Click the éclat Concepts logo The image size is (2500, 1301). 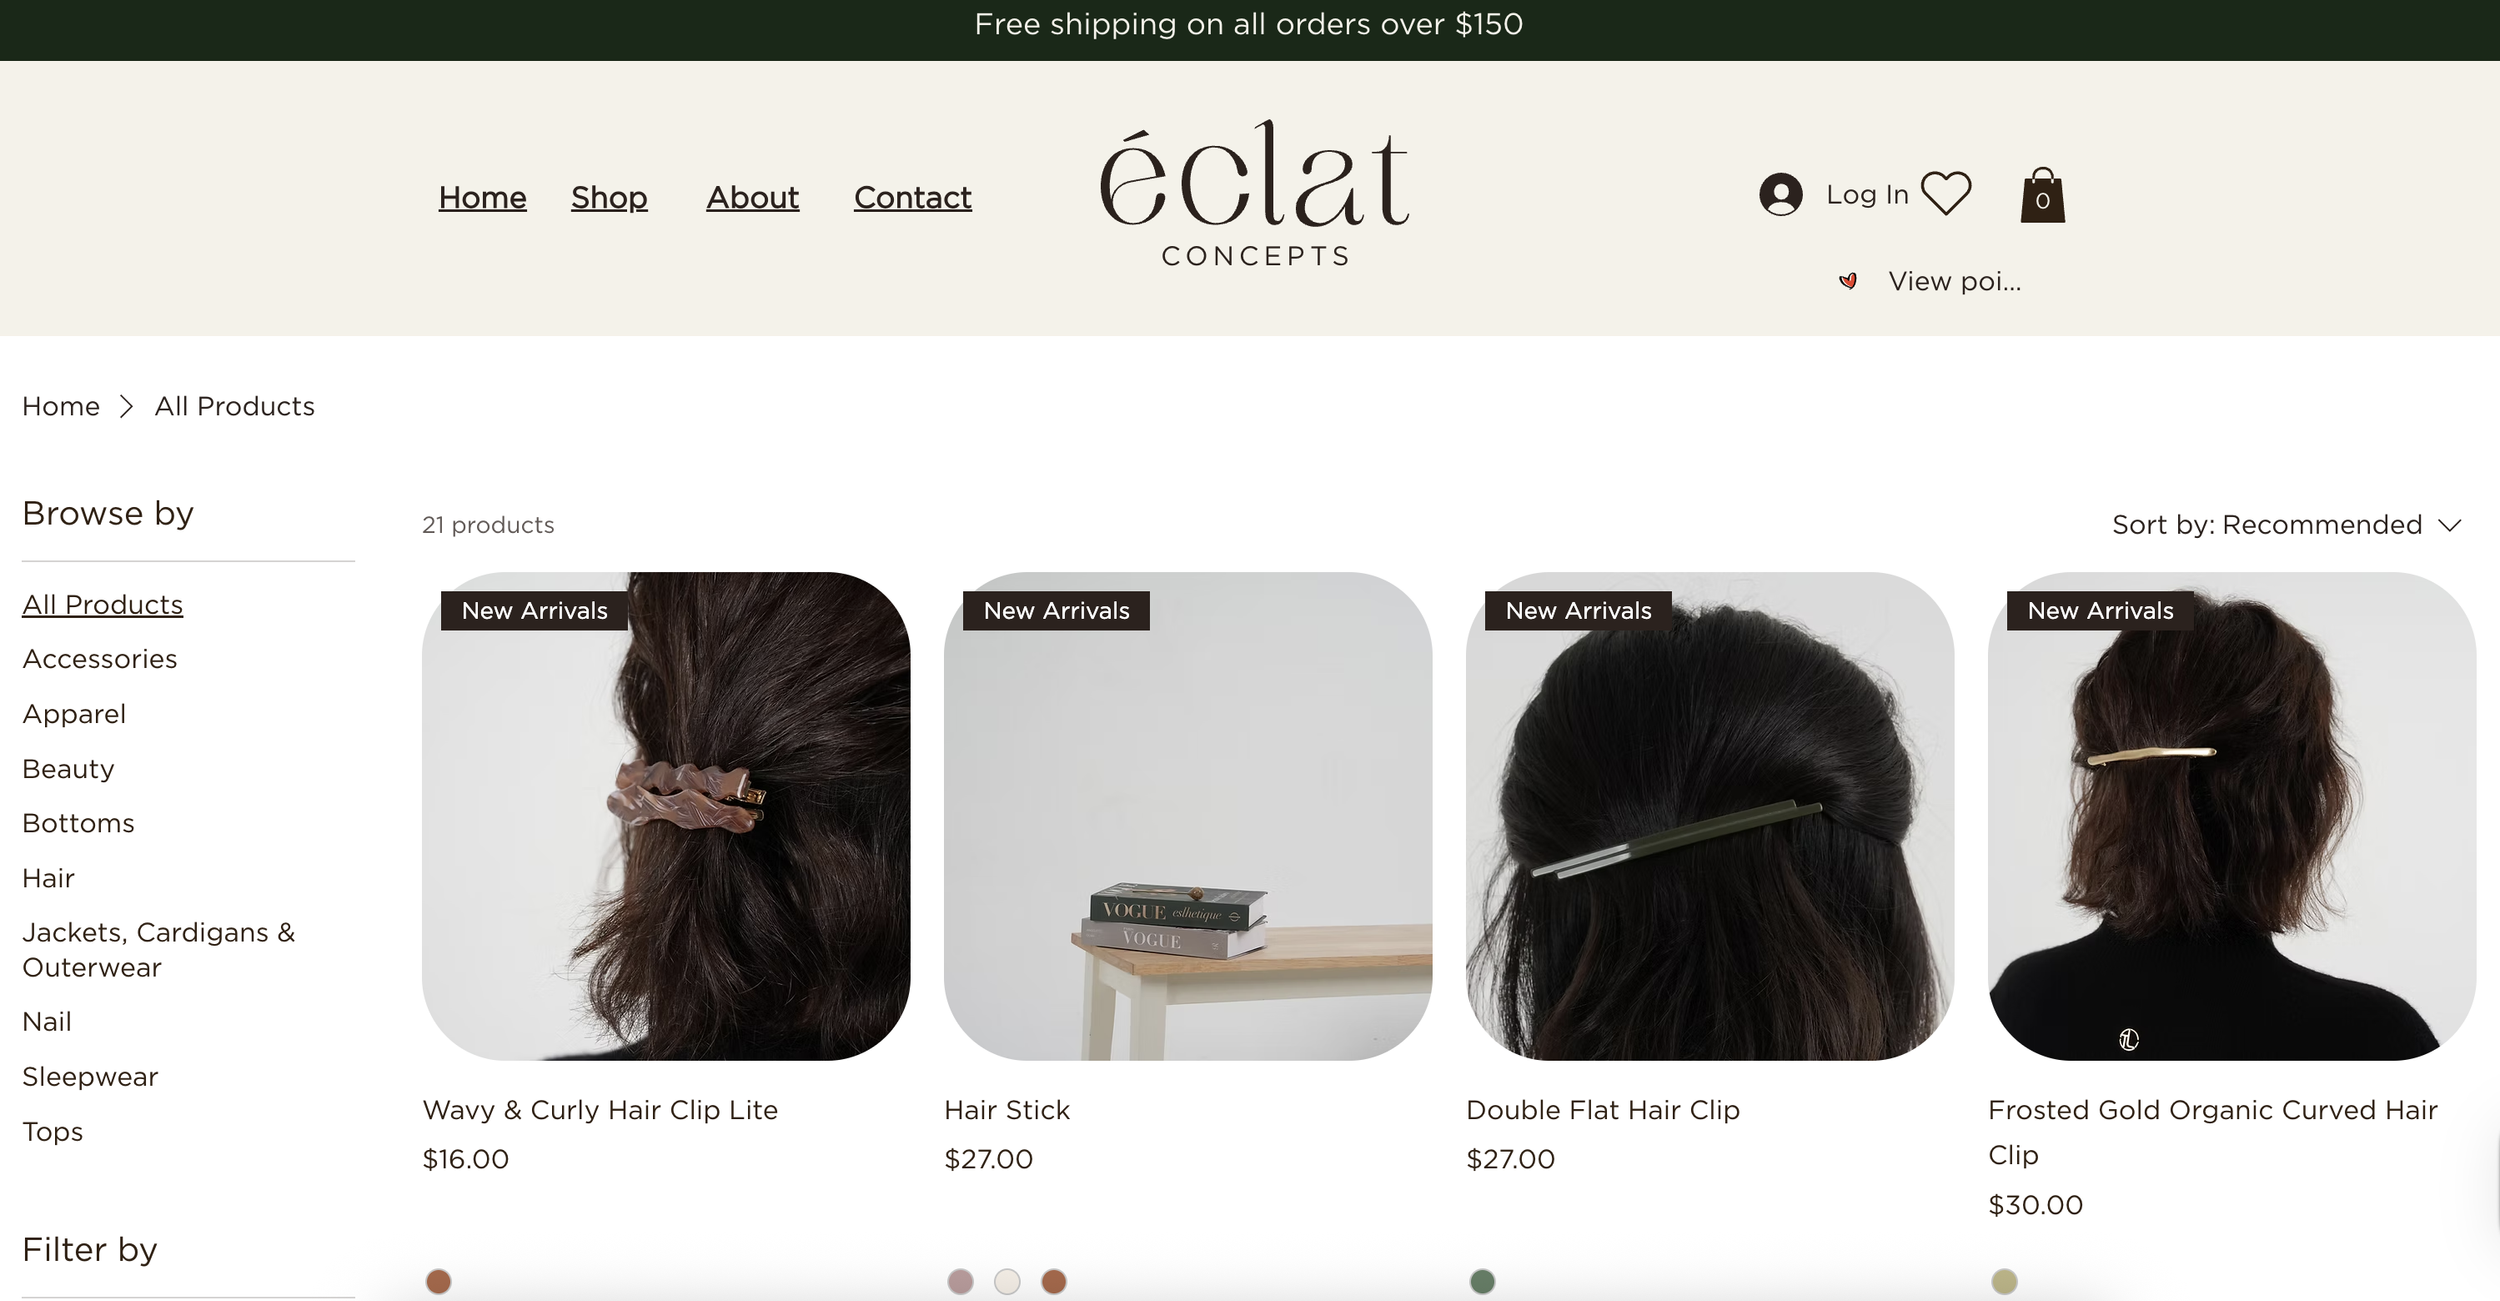click(1255, 194)
